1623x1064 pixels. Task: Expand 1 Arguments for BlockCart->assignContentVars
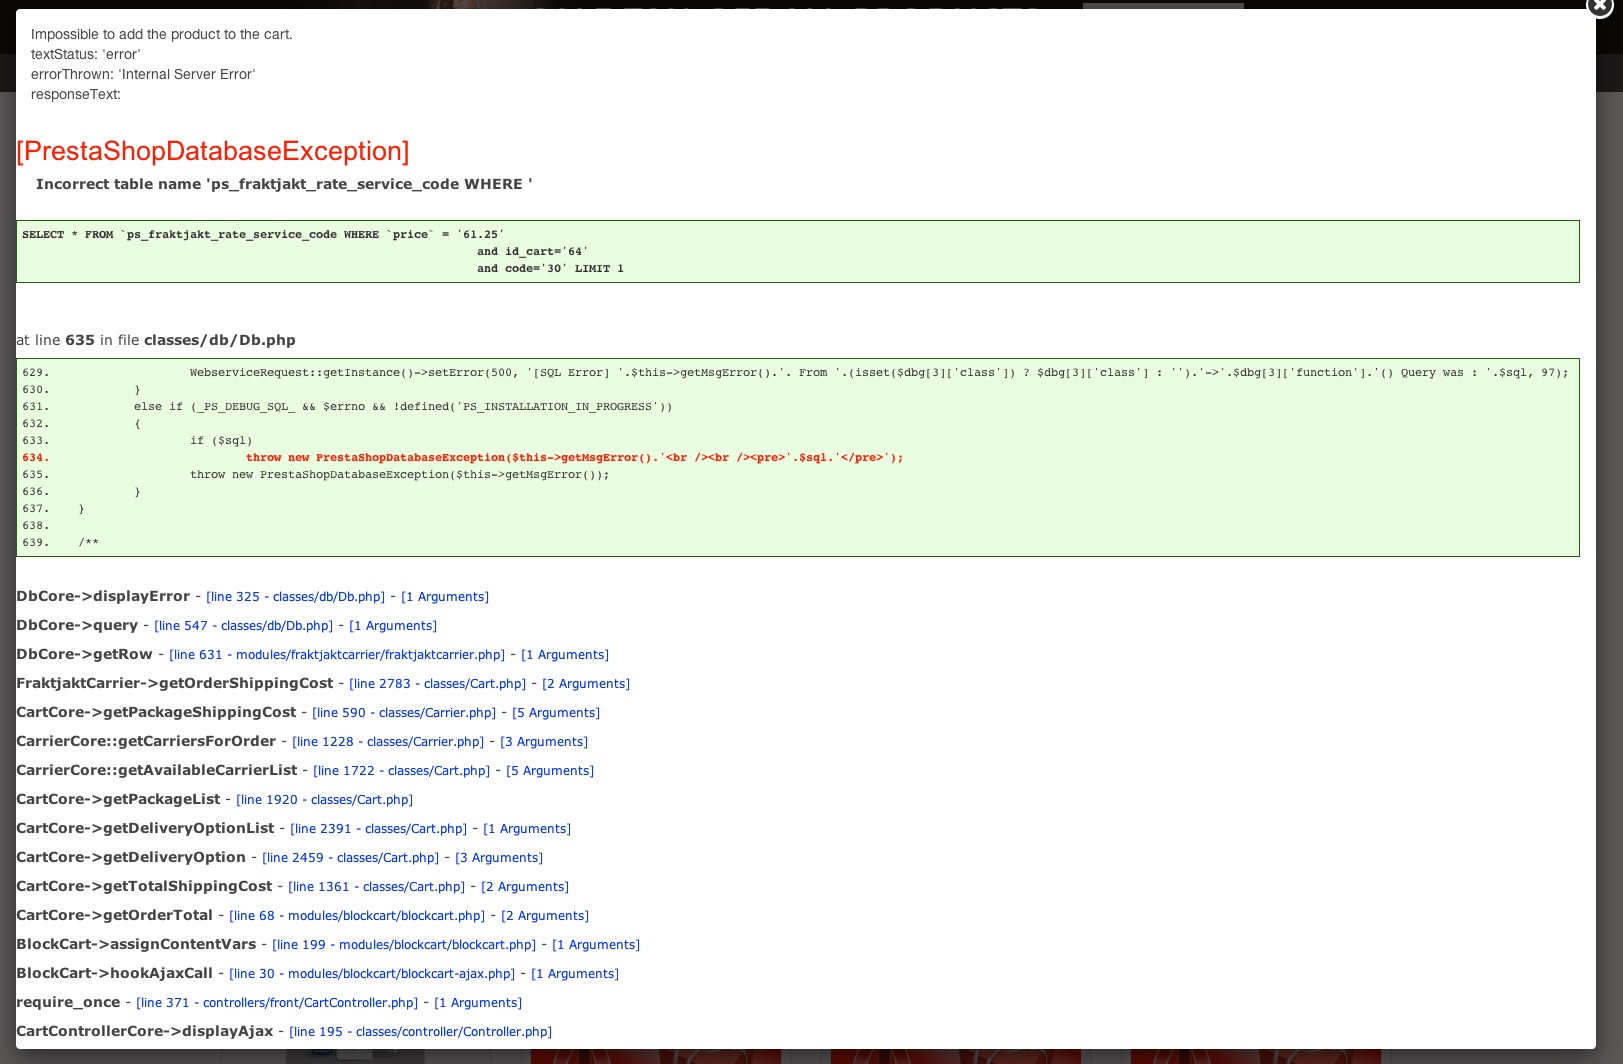596,945
